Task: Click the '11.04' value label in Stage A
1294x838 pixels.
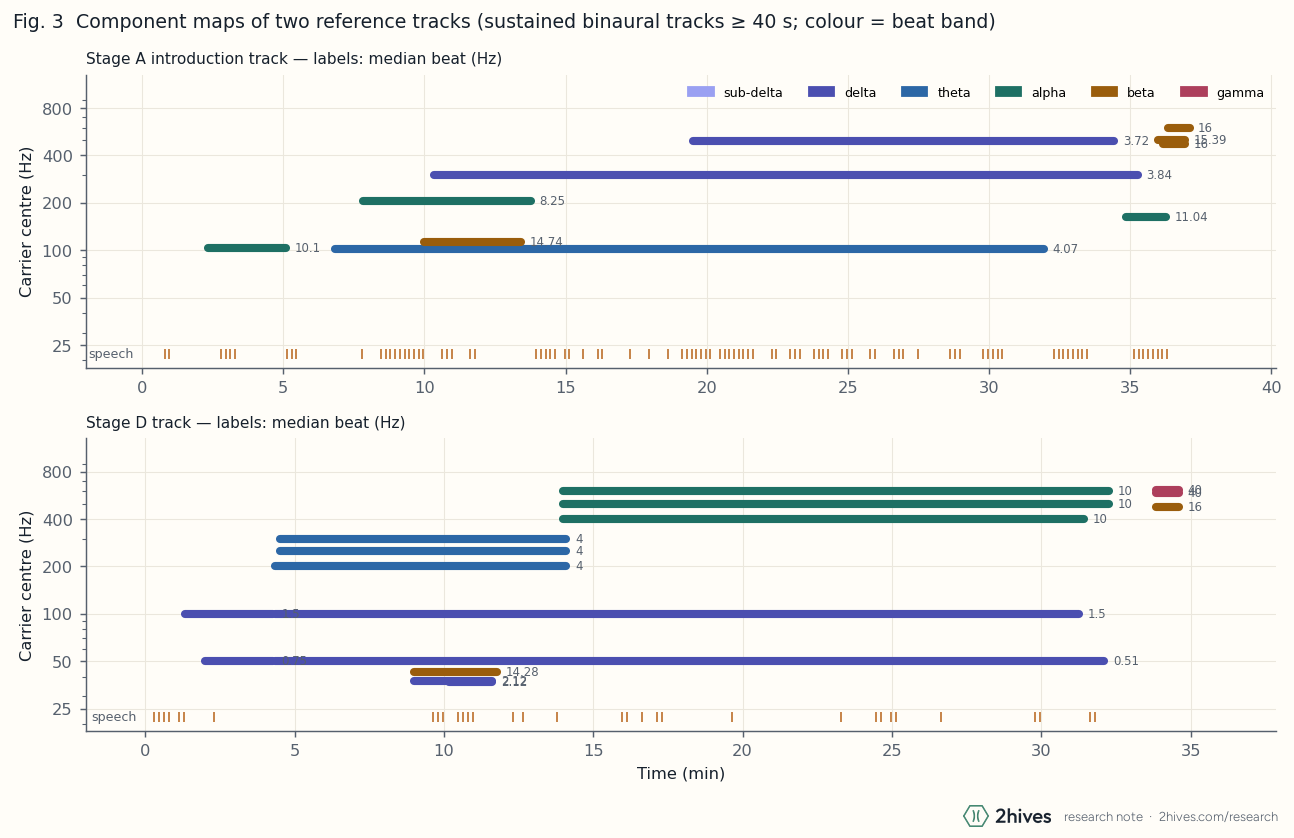Action: pyautogui.click(x=1191, y=217)
